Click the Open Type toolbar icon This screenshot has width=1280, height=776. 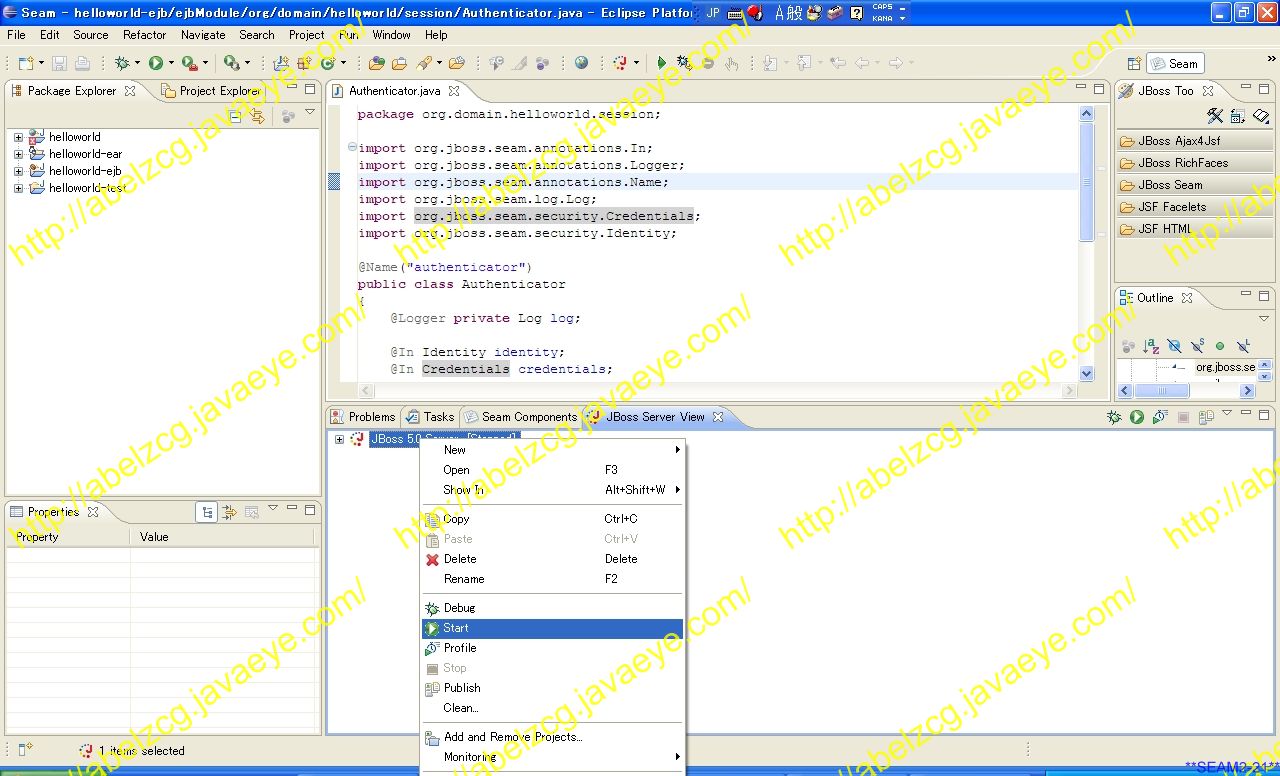pyautogui.click(x=376, y=63)
